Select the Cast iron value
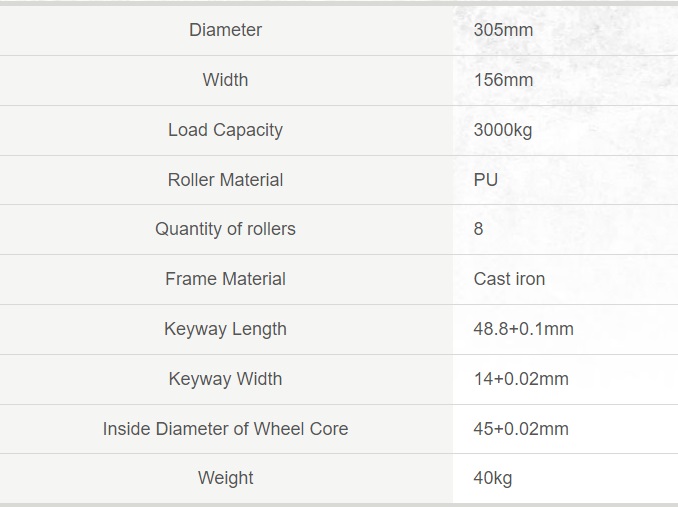The height and width of the screenshot is (507, 678). [x=509, y=279]
